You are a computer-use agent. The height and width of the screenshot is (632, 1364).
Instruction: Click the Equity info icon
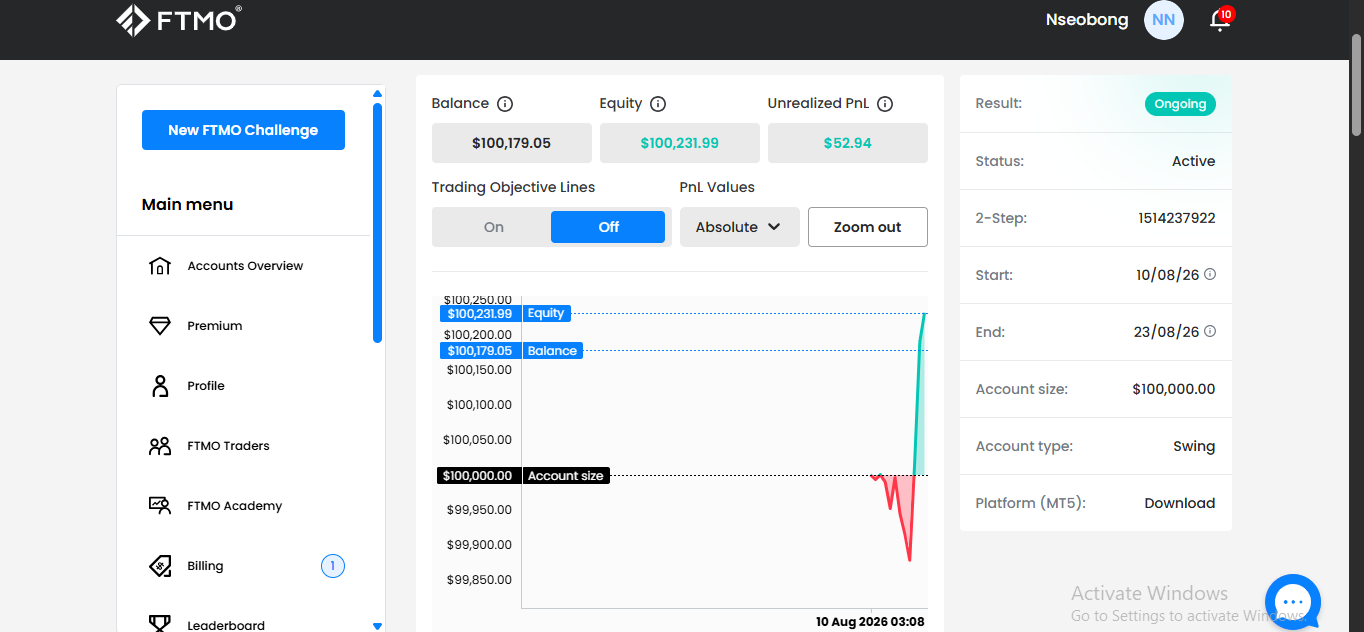pyautogui.click(x=658, y=104)
